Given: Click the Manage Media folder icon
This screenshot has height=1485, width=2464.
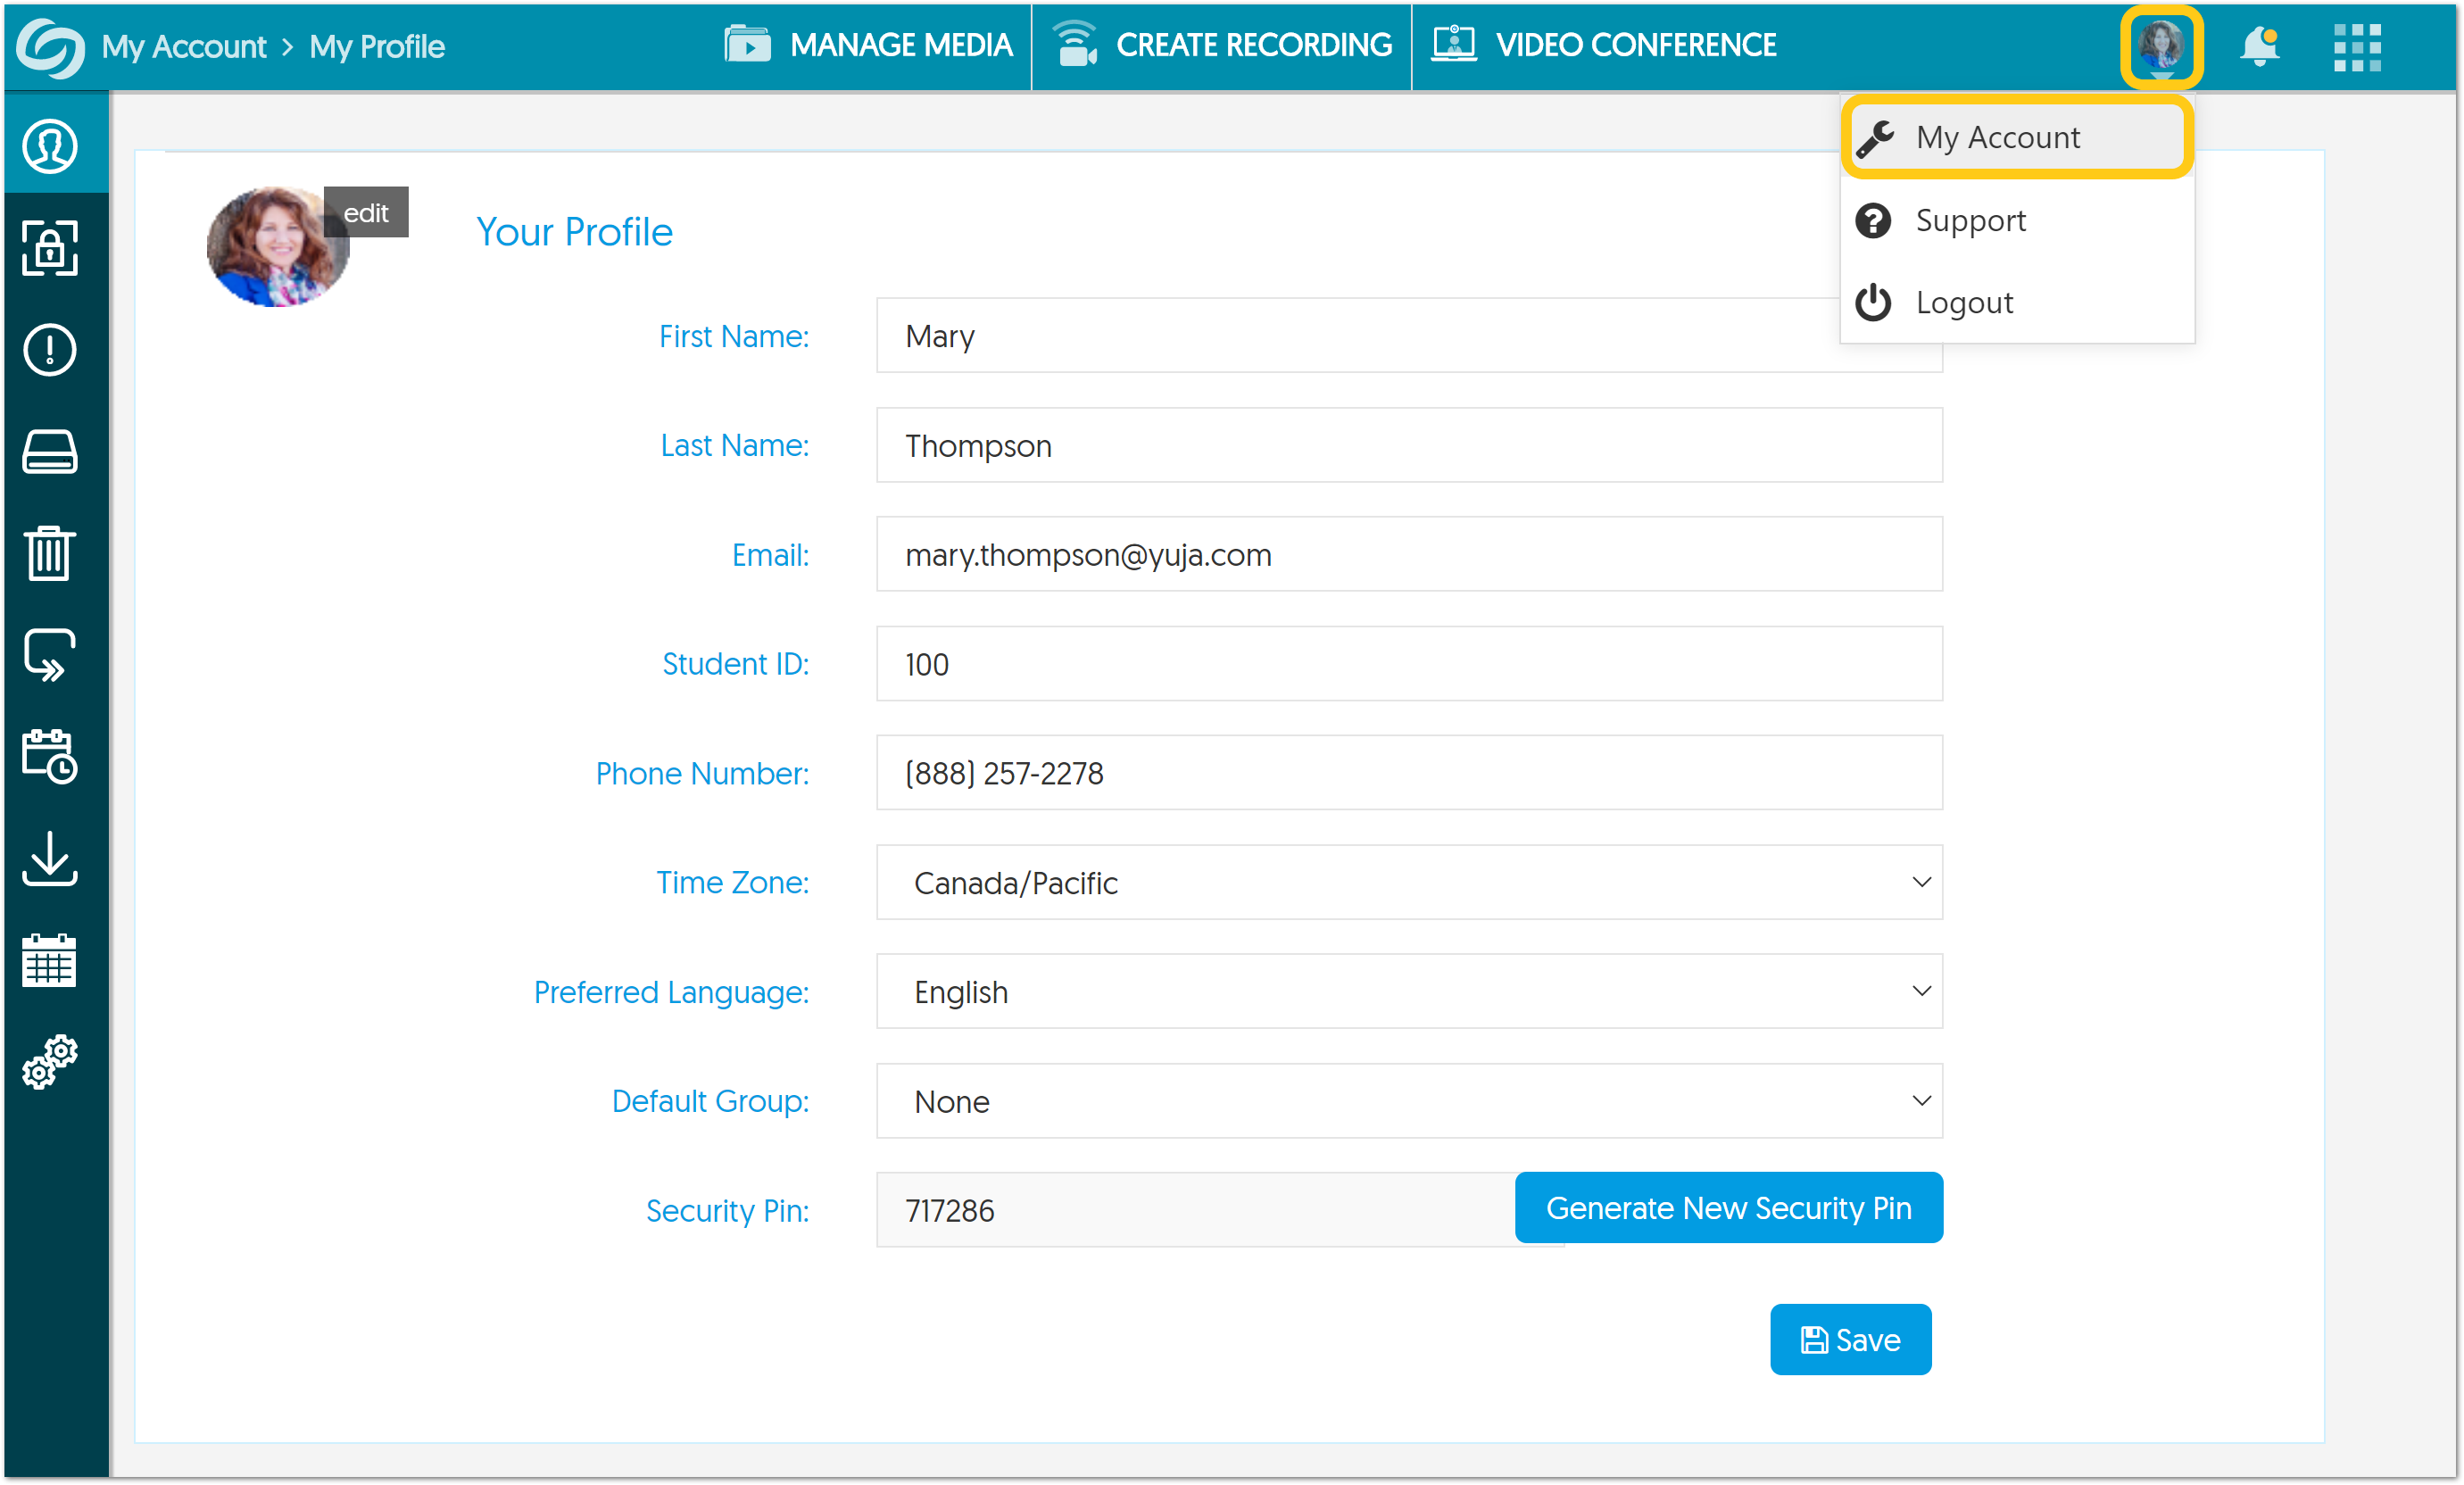Looking at the screenshot, I should pyautogui.click(x=747, y=45).
